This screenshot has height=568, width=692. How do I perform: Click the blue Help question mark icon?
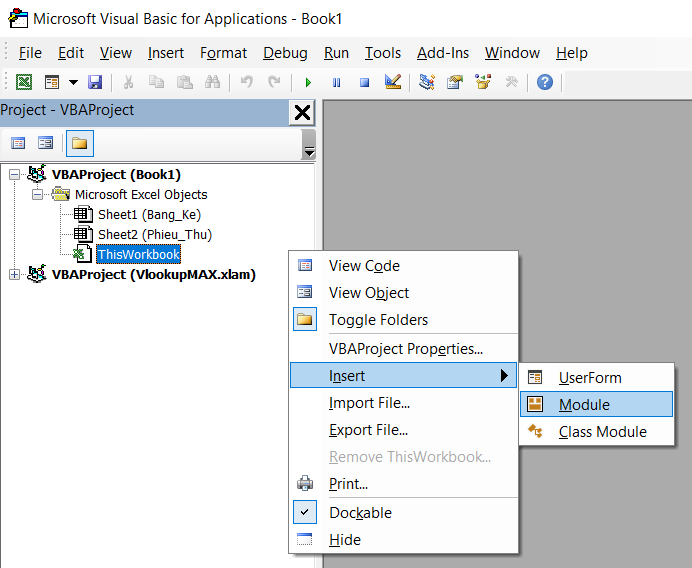pyautogui.click(x=545, y=82)
